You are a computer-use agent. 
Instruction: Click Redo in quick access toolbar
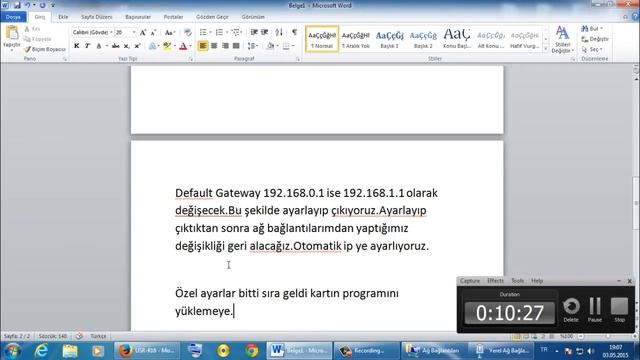42,5
